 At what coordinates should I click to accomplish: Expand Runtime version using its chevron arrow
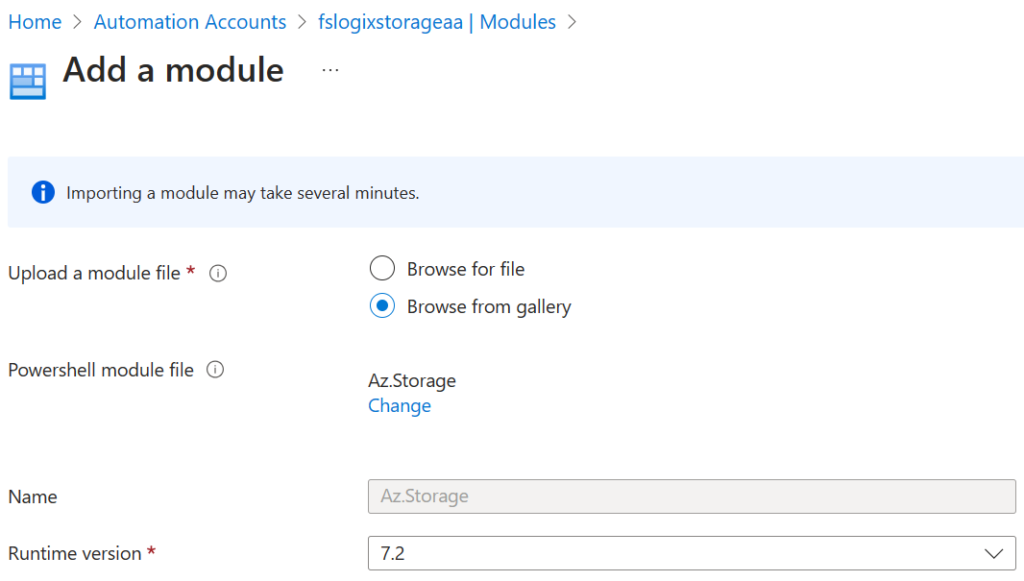click(993, 553)
